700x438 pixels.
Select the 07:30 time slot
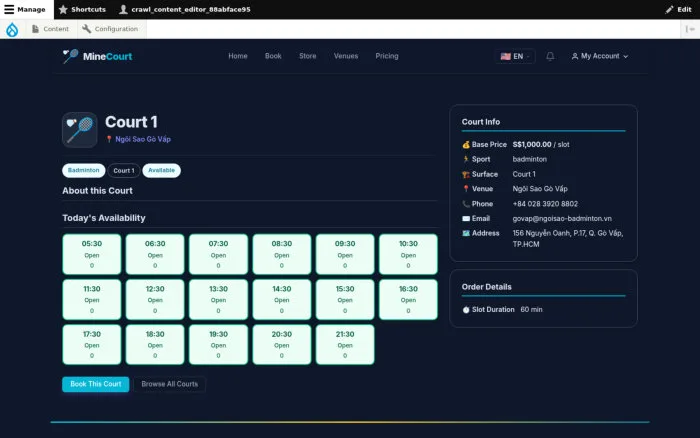(218, 254)
